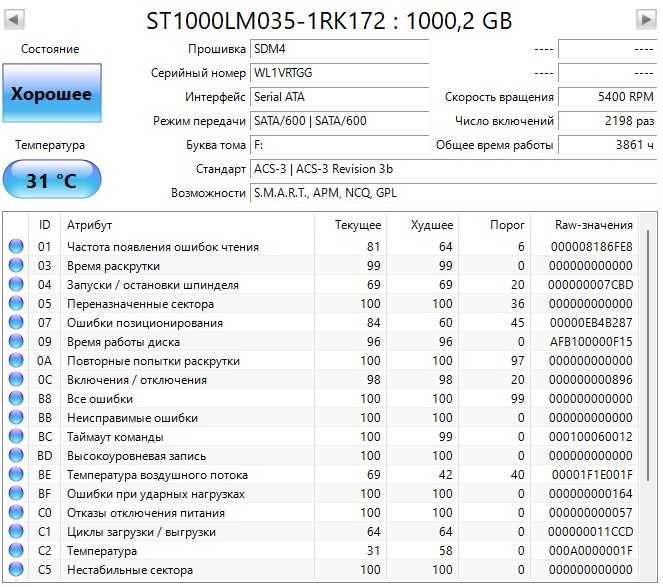The width and height of the screenshot is (663, 587).
Task: Click the status icon for row C1
Action: [x=16, y=532]
